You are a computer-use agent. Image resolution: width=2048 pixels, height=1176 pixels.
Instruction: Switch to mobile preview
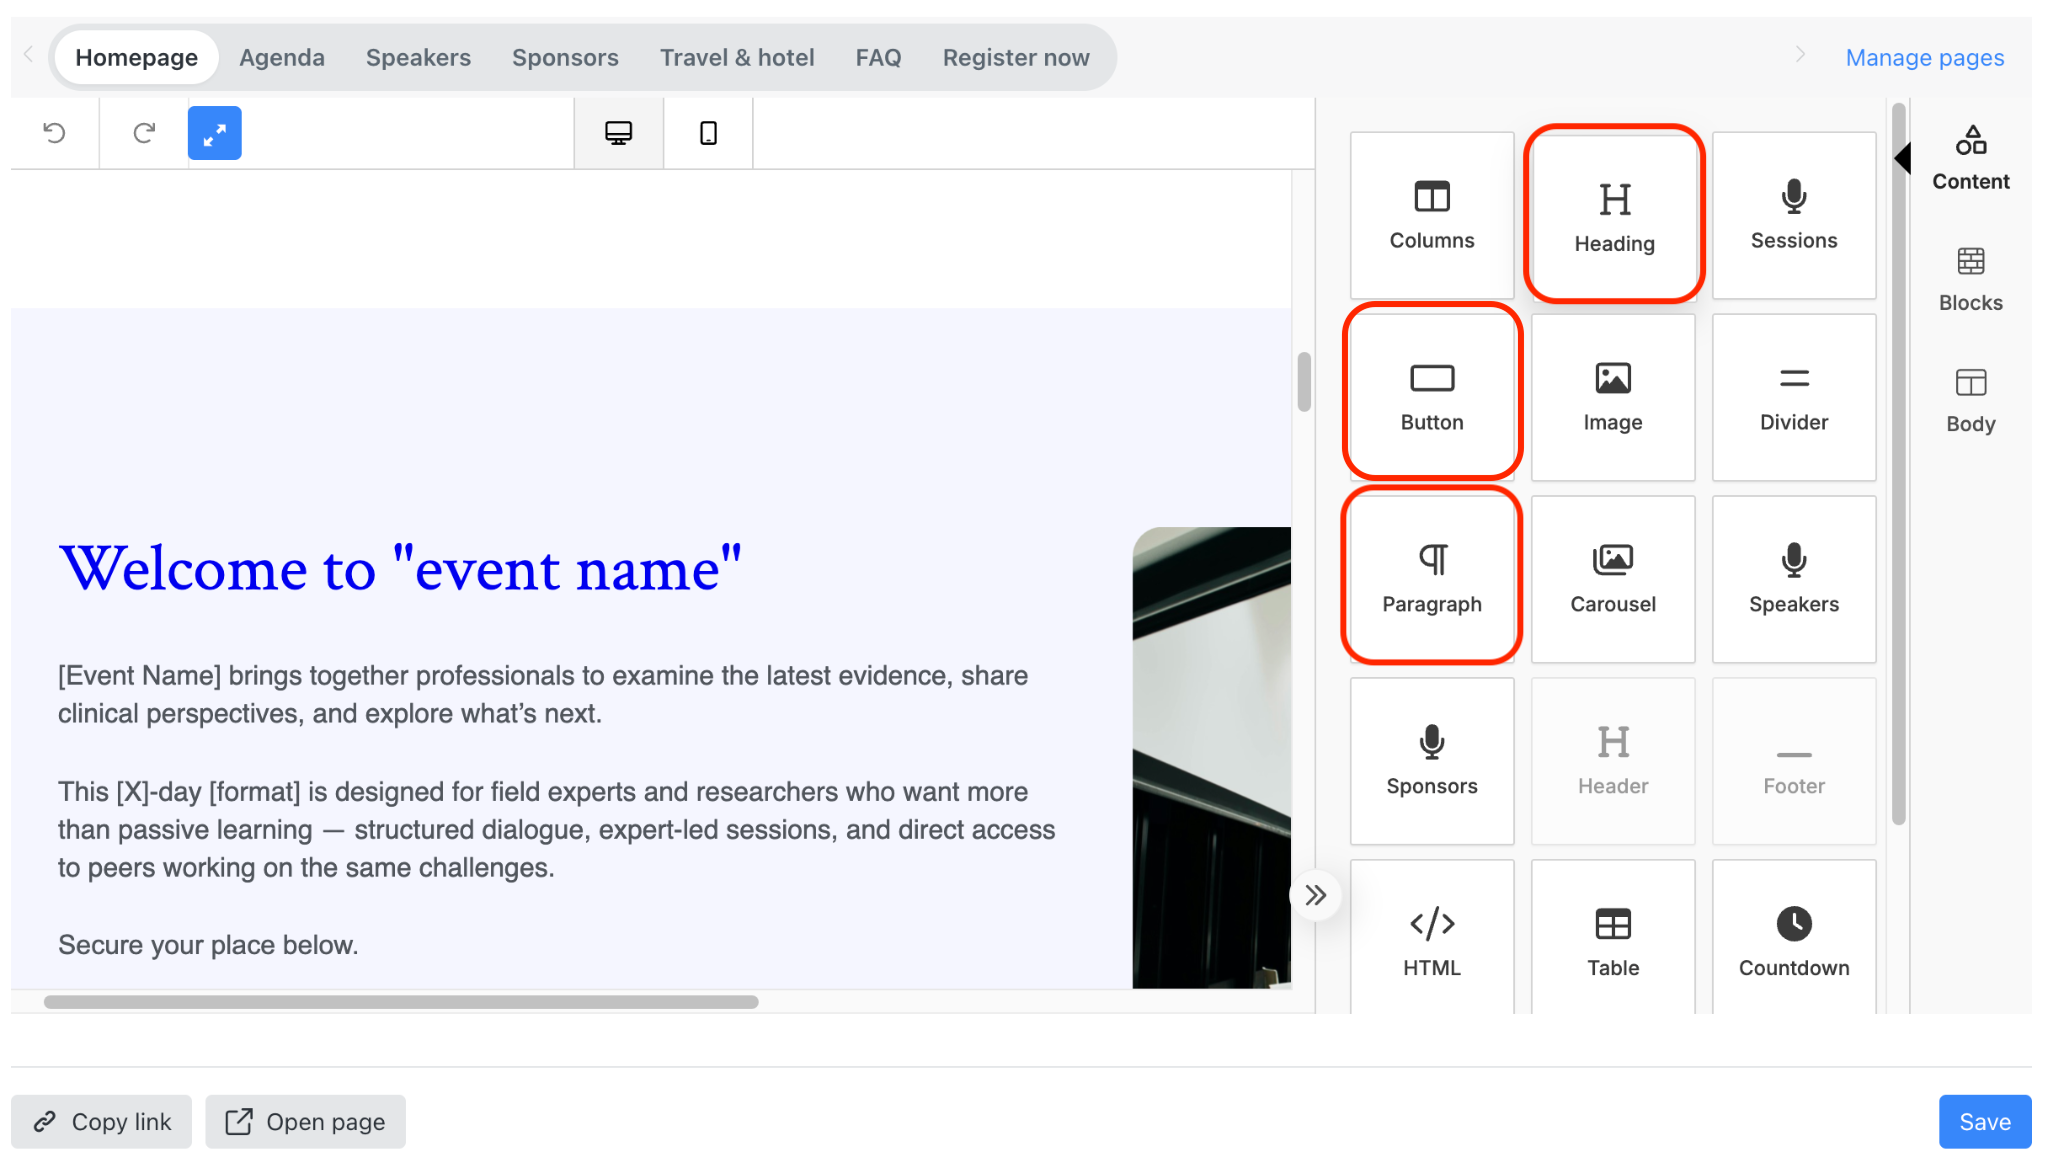pyautogui.click(x=708, y=133)
